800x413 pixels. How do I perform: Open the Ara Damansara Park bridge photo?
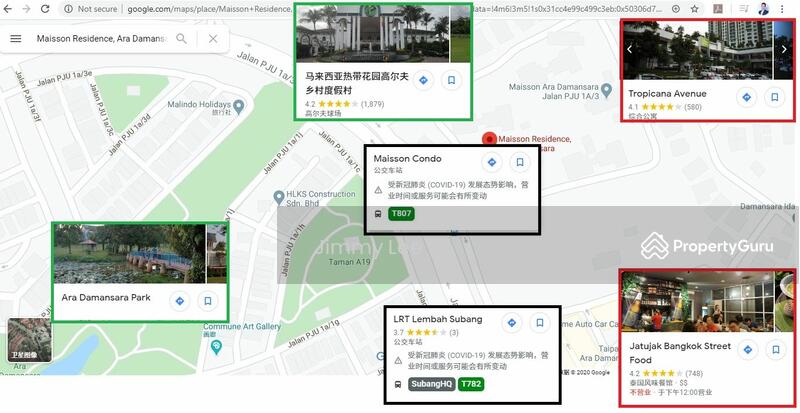[x=130, y=254]
